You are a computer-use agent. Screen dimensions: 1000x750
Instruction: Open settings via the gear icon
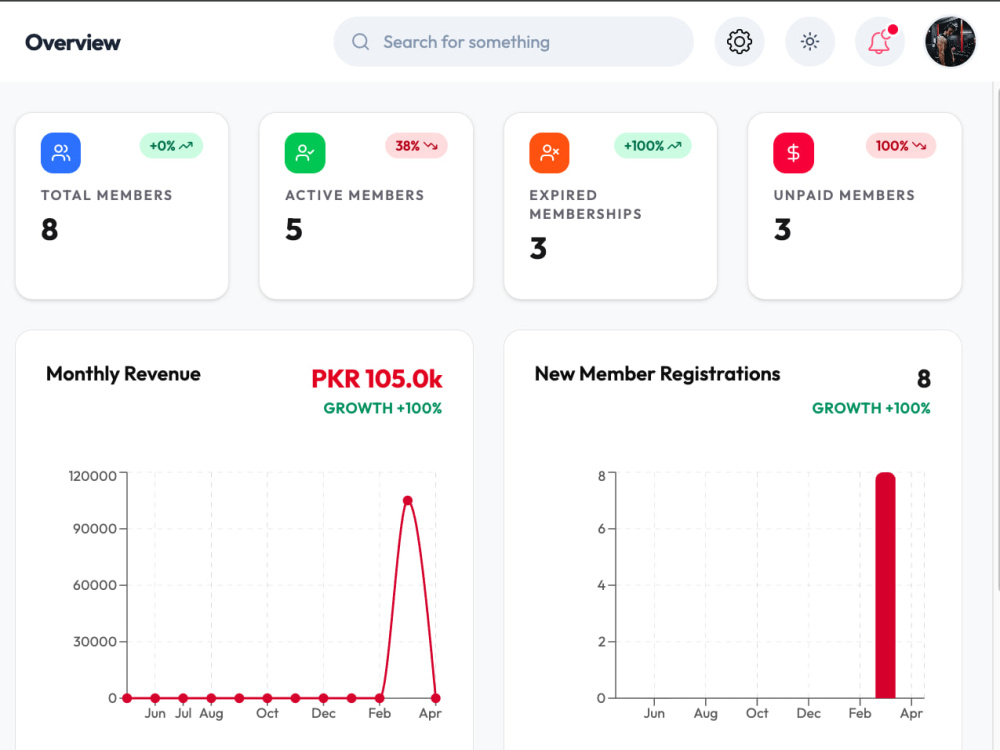point(739,42)
